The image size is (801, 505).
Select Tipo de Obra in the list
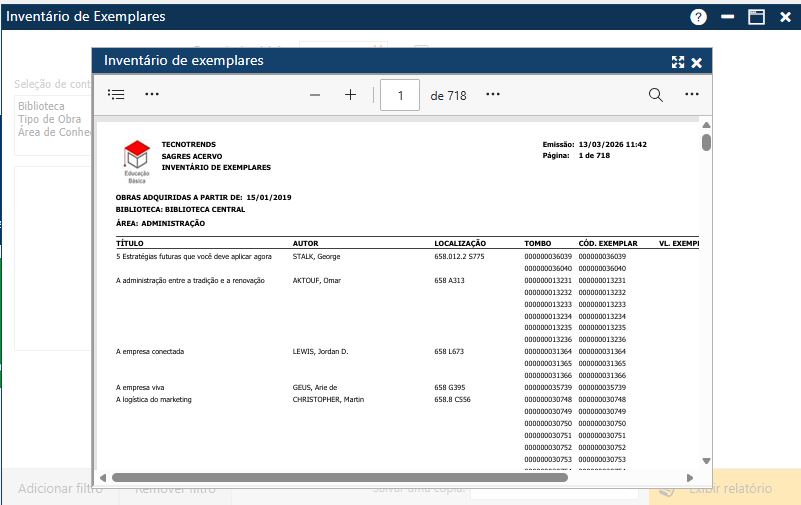click(x=50, y=119)
